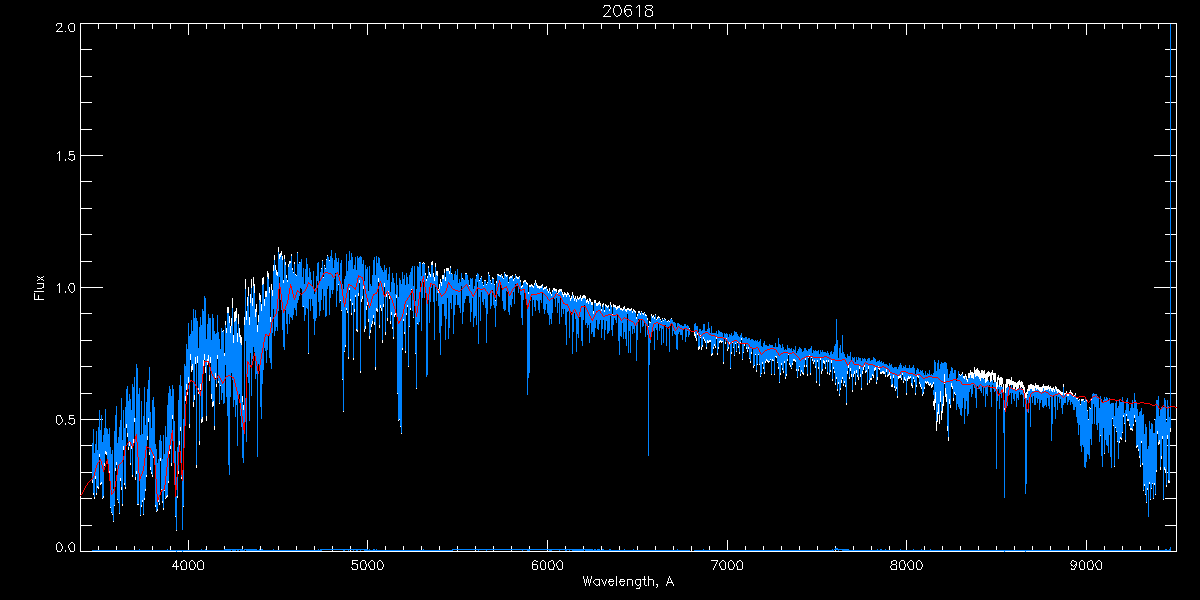Screen dimensions: 1200x600
Task: Click the 9000 wavelength tick label
Action: click(1086, 564)
